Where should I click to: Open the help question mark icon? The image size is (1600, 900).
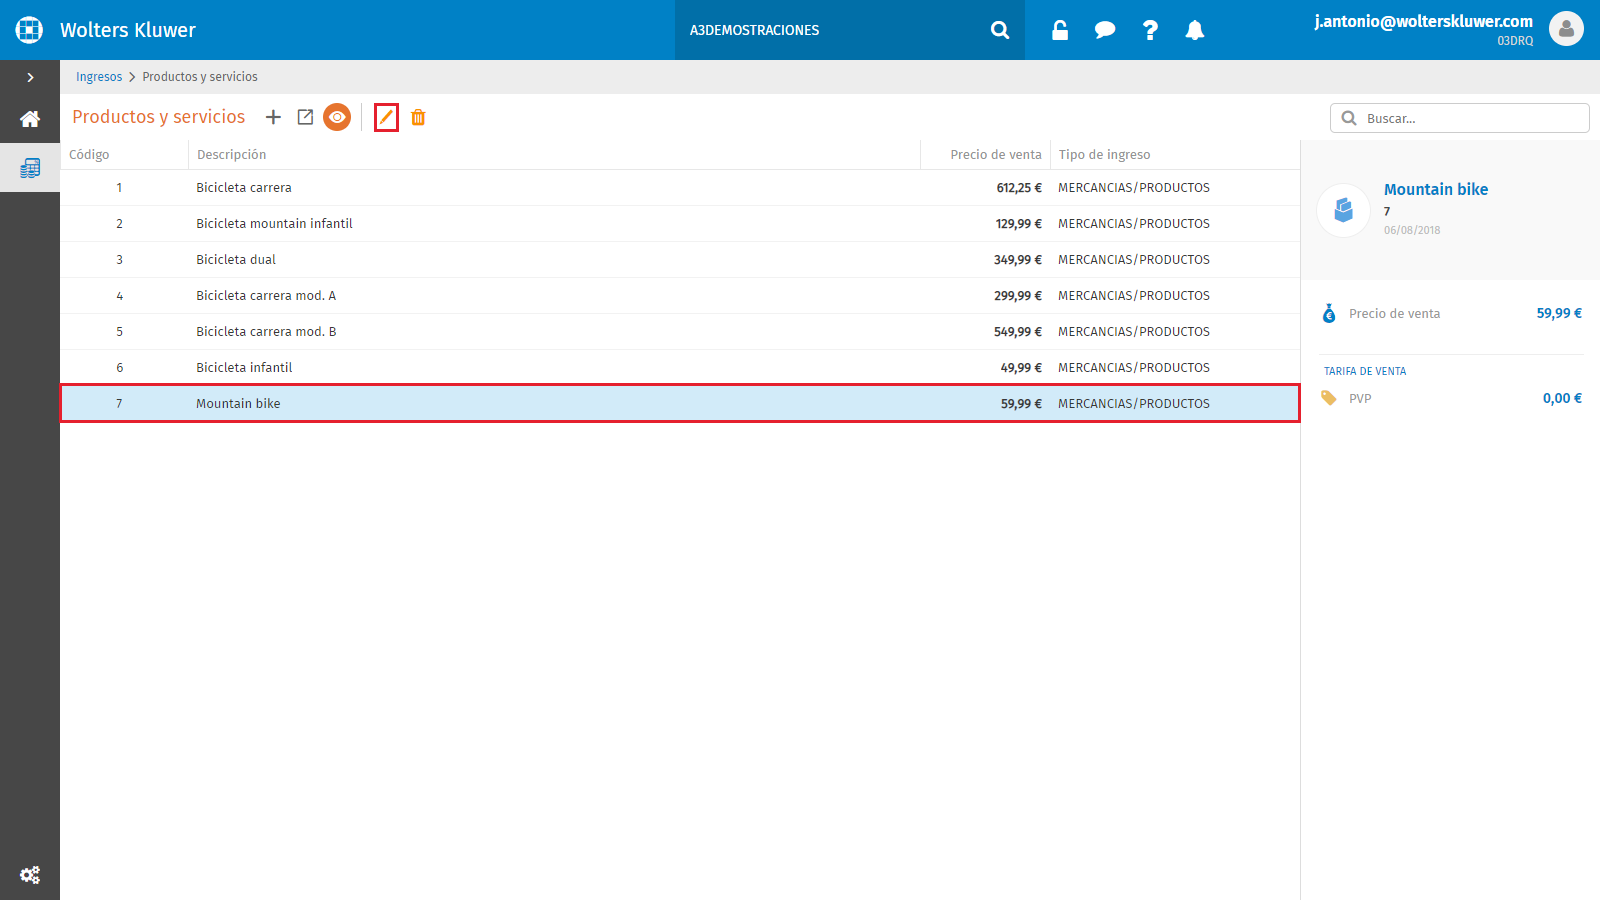[1150, 30]
